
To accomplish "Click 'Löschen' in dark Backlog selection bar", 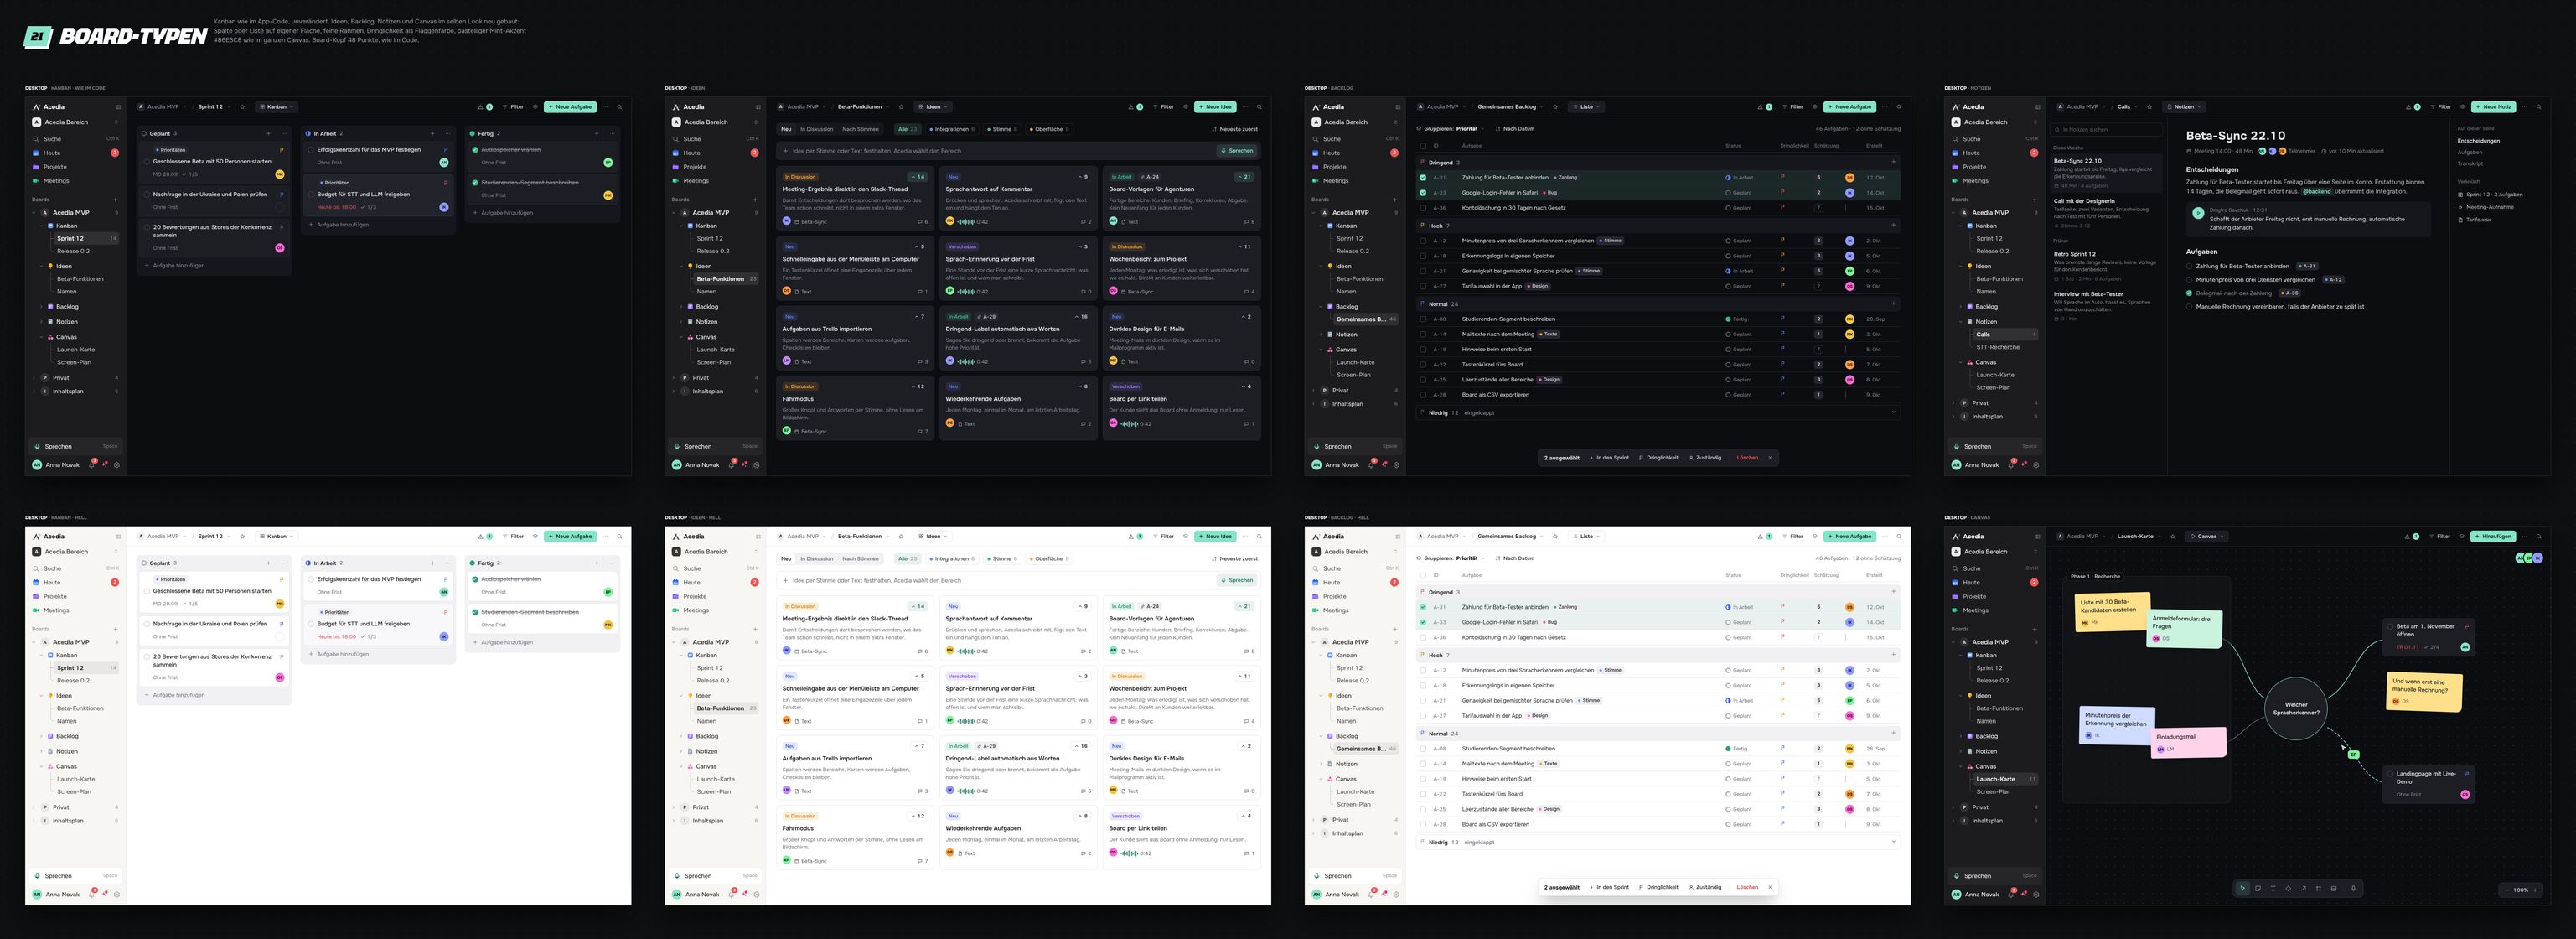I will pyautogui.click(x=1747, y=458).
